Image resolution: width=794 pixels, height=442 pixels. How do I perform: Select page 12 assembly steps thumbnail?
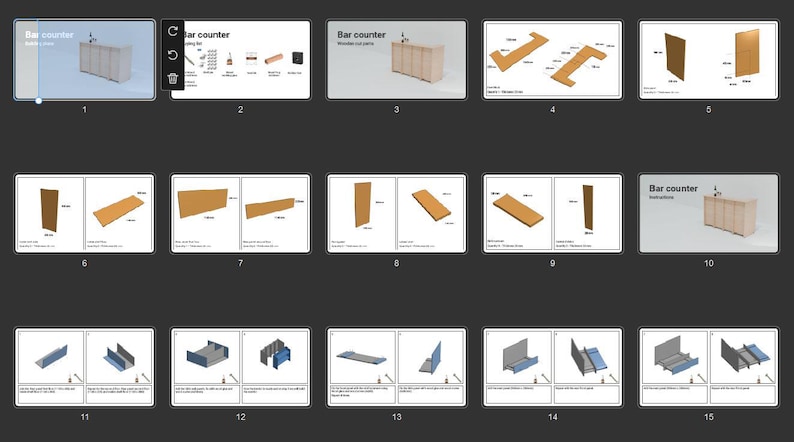pyautogui.click(x=241, y=367)
